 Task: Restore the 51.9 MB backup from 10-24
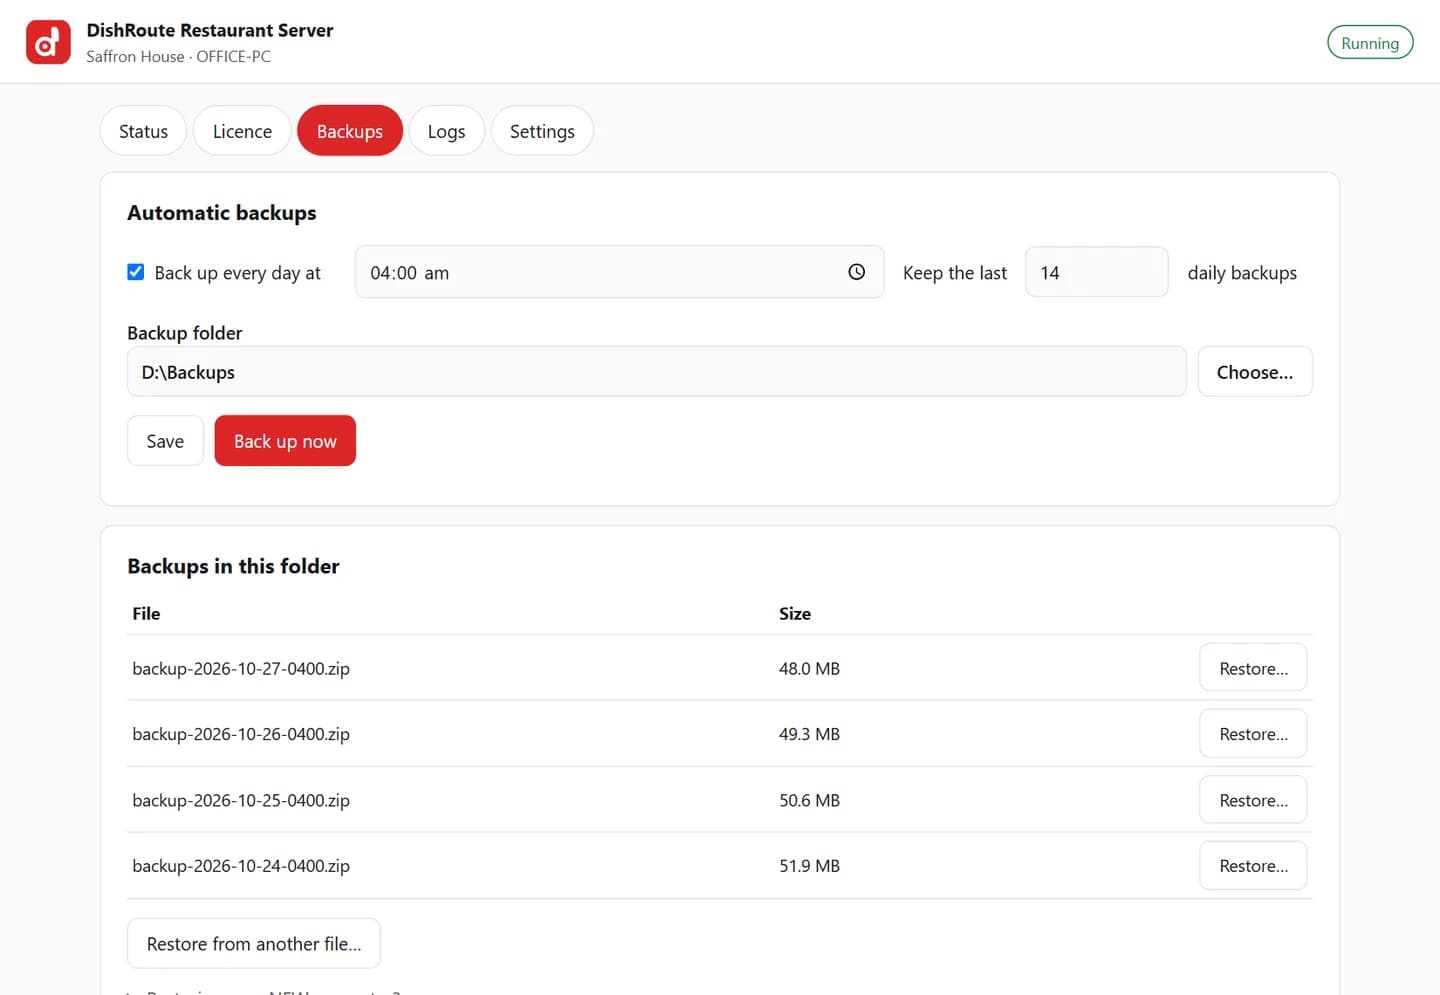(1253, 866)
